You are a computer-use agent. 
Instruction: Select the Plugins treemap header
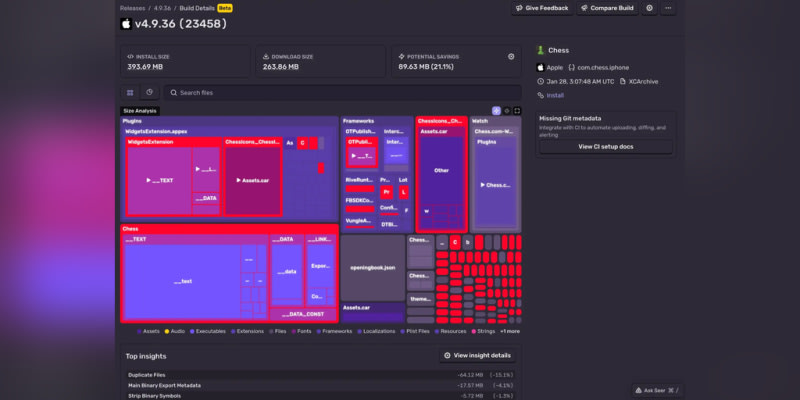click(x=230, y=121)
